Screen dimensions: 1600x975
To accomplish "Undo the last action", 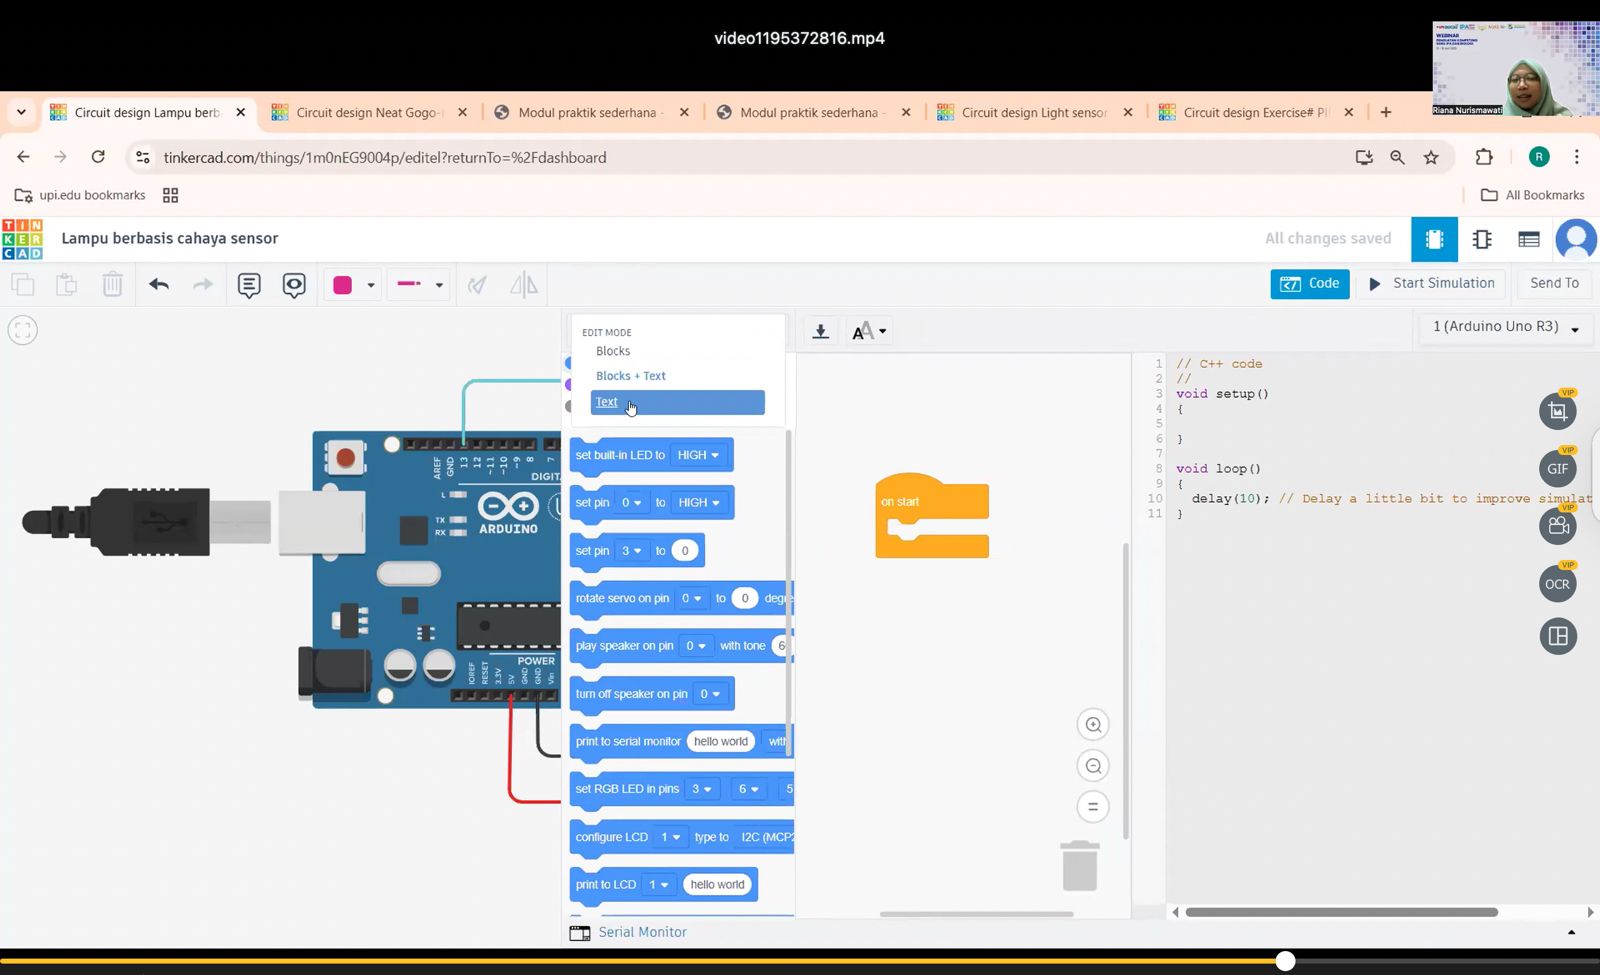I will coord(158,285).
